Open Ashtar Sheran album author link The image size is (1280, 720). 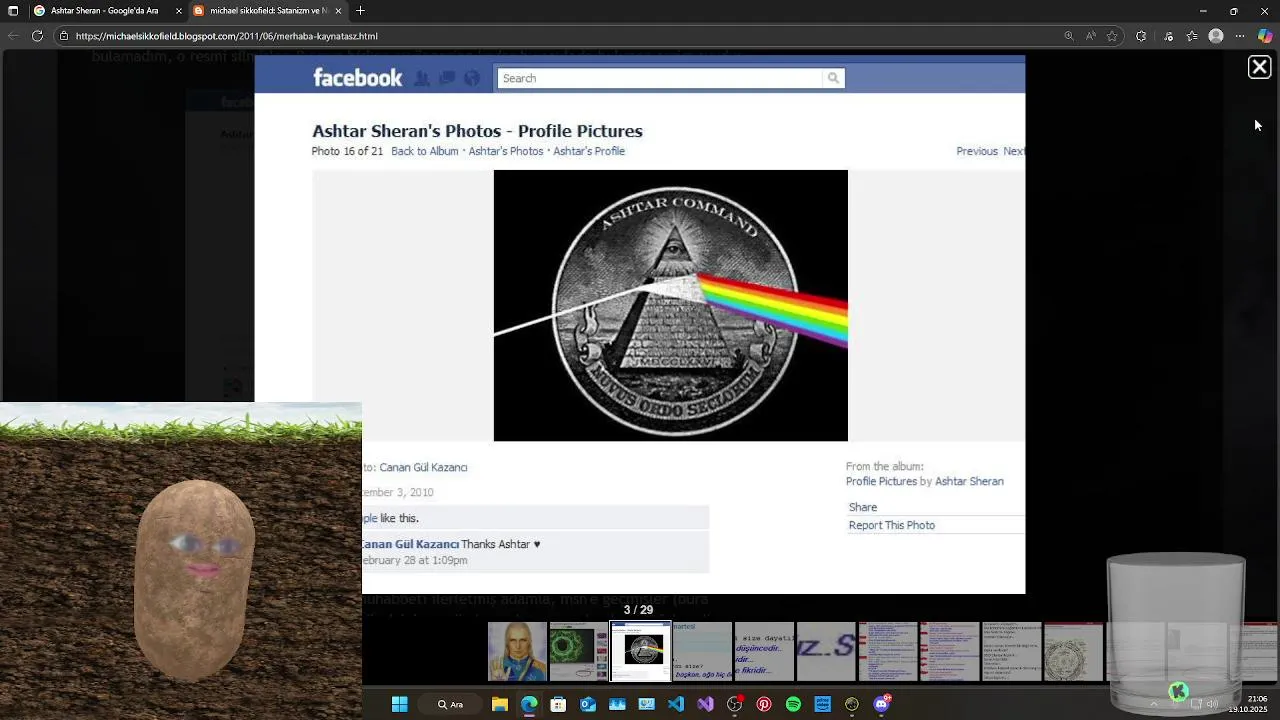click(969, 481)
